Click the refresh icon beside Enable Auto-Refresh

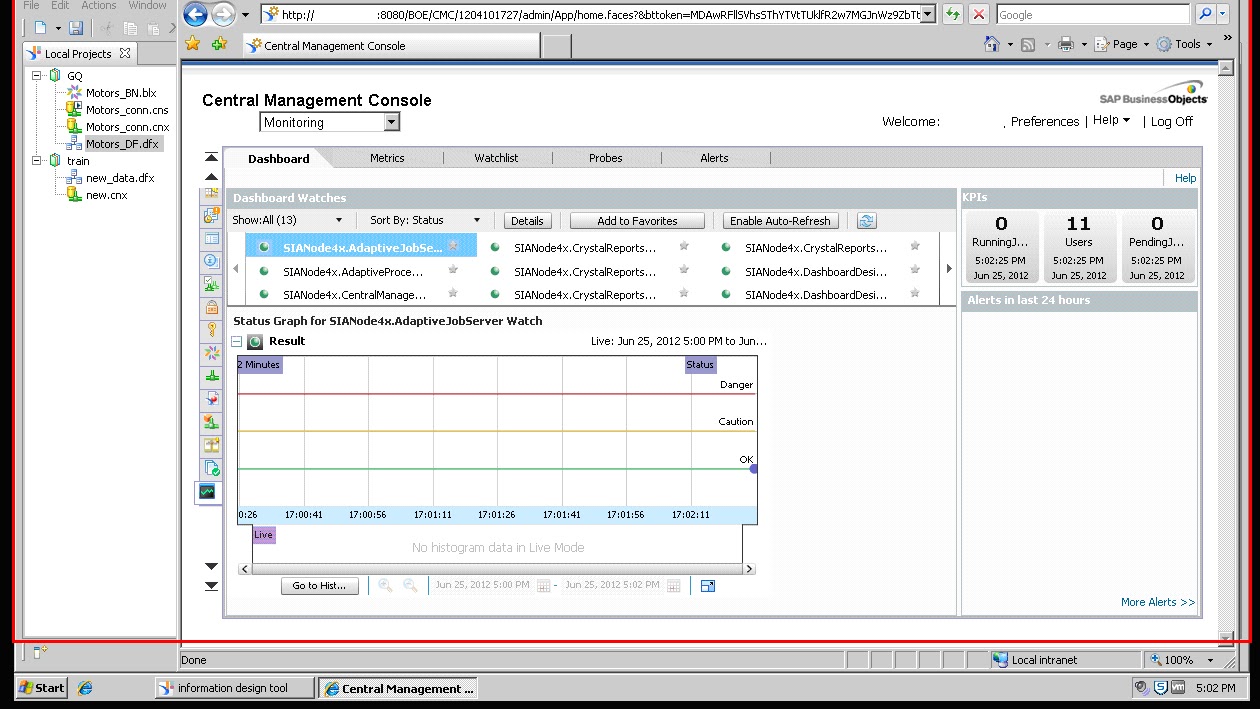(866, 220)
